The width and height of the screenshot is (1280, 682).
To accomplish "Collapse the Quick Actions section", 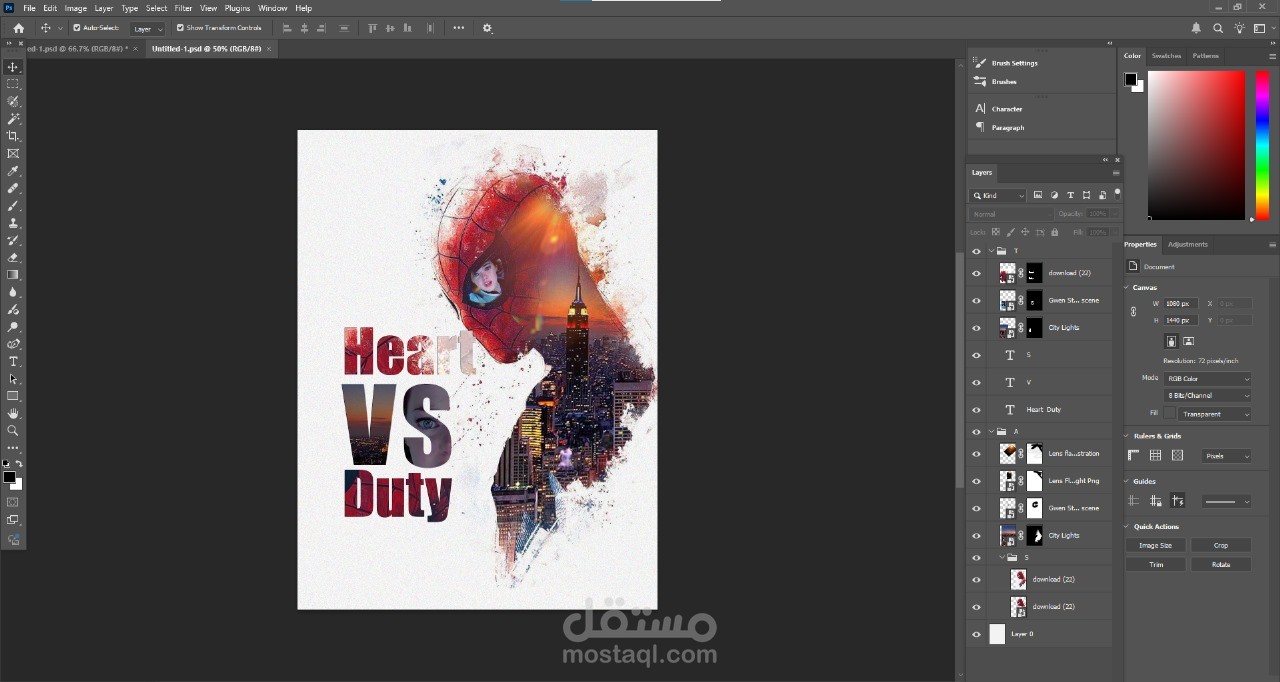I will point(1127,526).
